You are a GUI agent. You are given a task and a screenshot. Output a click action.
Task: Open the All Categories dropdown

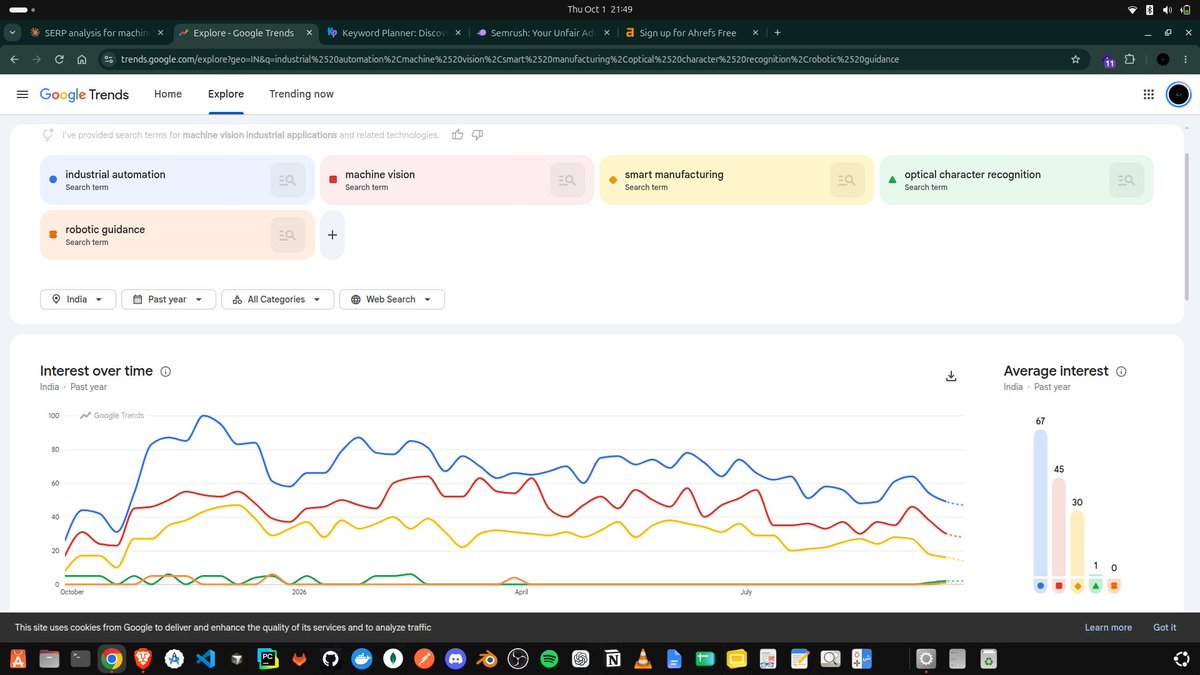coord(277,299)
